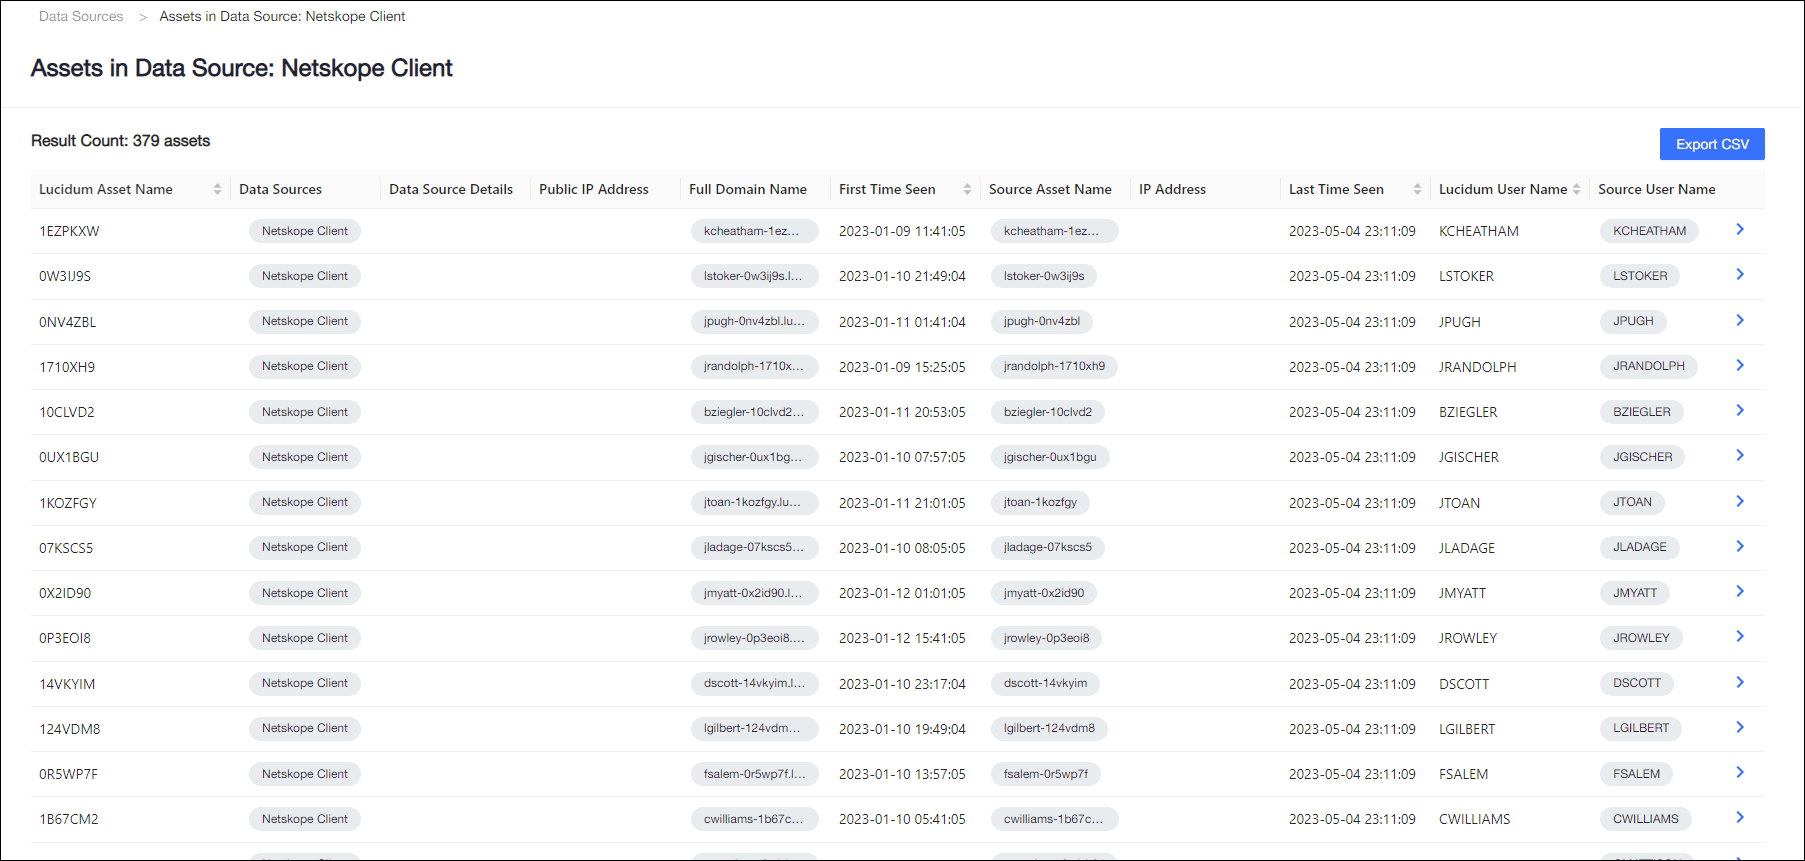Open details arrow for 1B67CM2 row
The height and width of the screenshot is (861, 1805).
[x=1740, y=818]
